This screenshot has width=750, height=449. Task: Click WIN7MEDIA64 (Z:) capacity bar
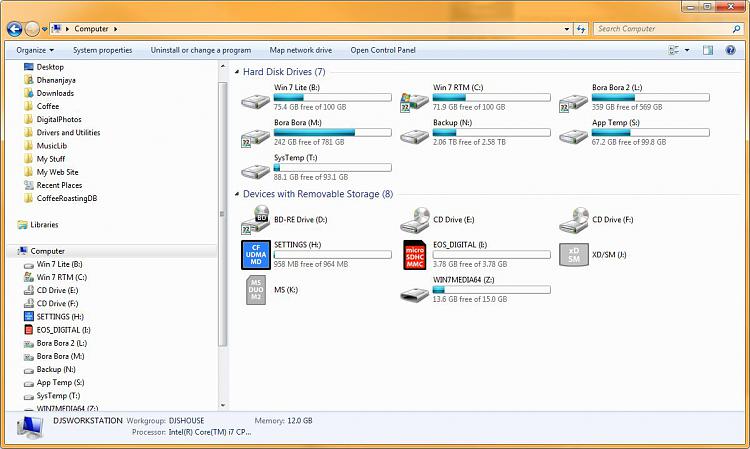(x=491, y=289)
